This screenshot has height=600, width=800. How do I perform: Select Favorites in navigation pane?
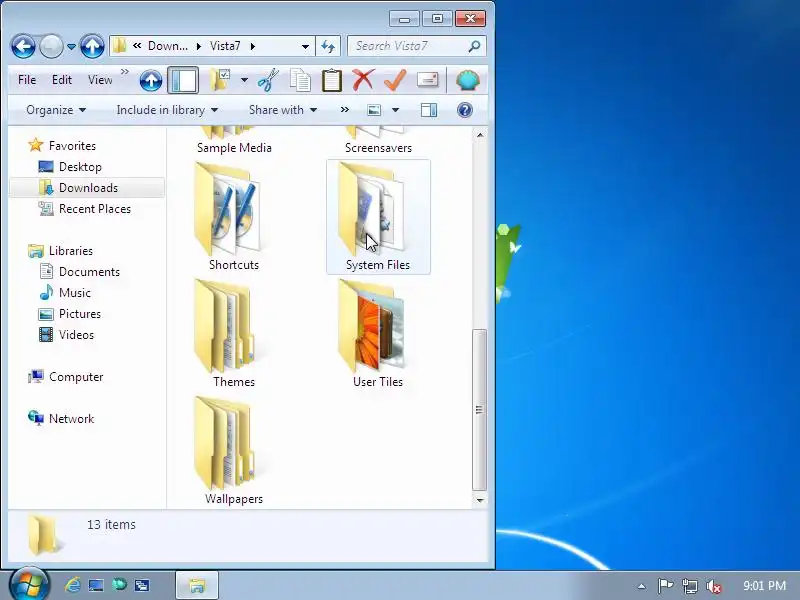point(72,146)
